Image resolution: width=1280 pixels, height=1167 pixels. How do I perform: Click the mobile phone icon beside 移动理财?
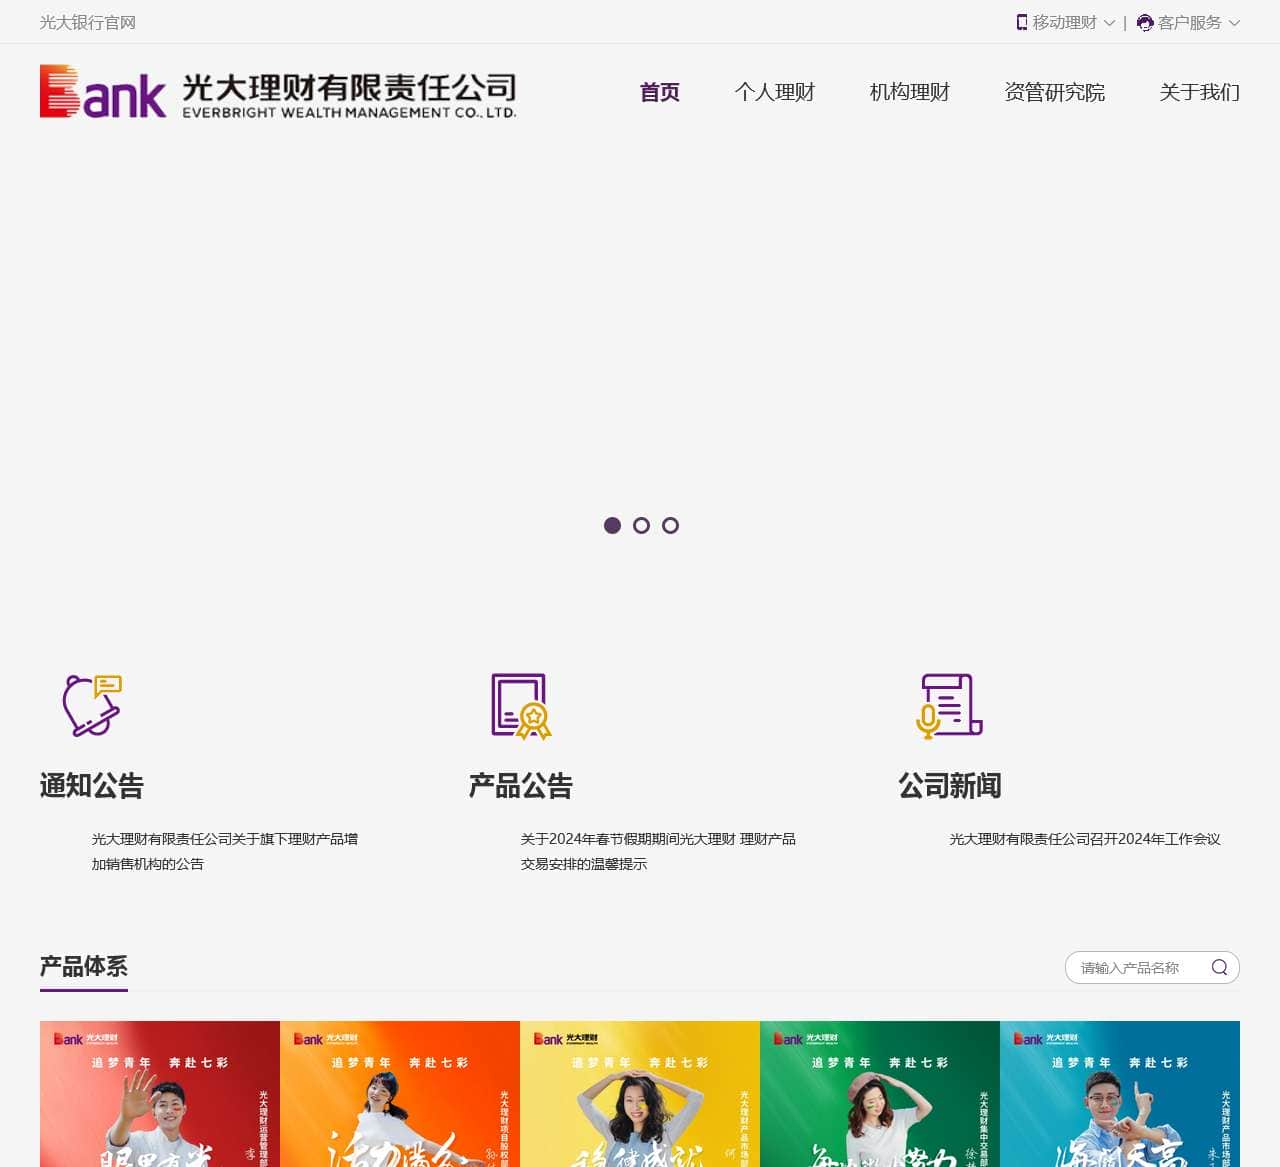[1022, 22]
